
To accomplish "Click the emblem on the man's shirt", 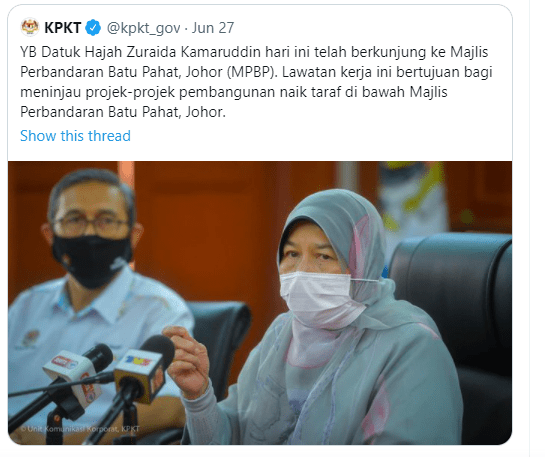I will pyautogui.click(x=30, y=338).
